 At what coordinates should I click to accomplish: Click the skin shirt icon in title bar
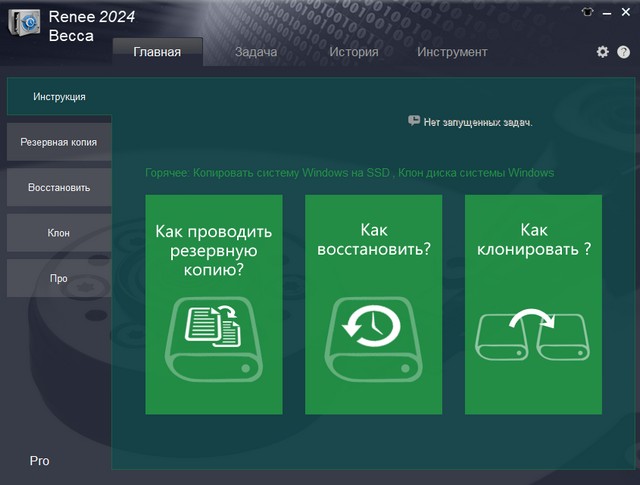587,12
